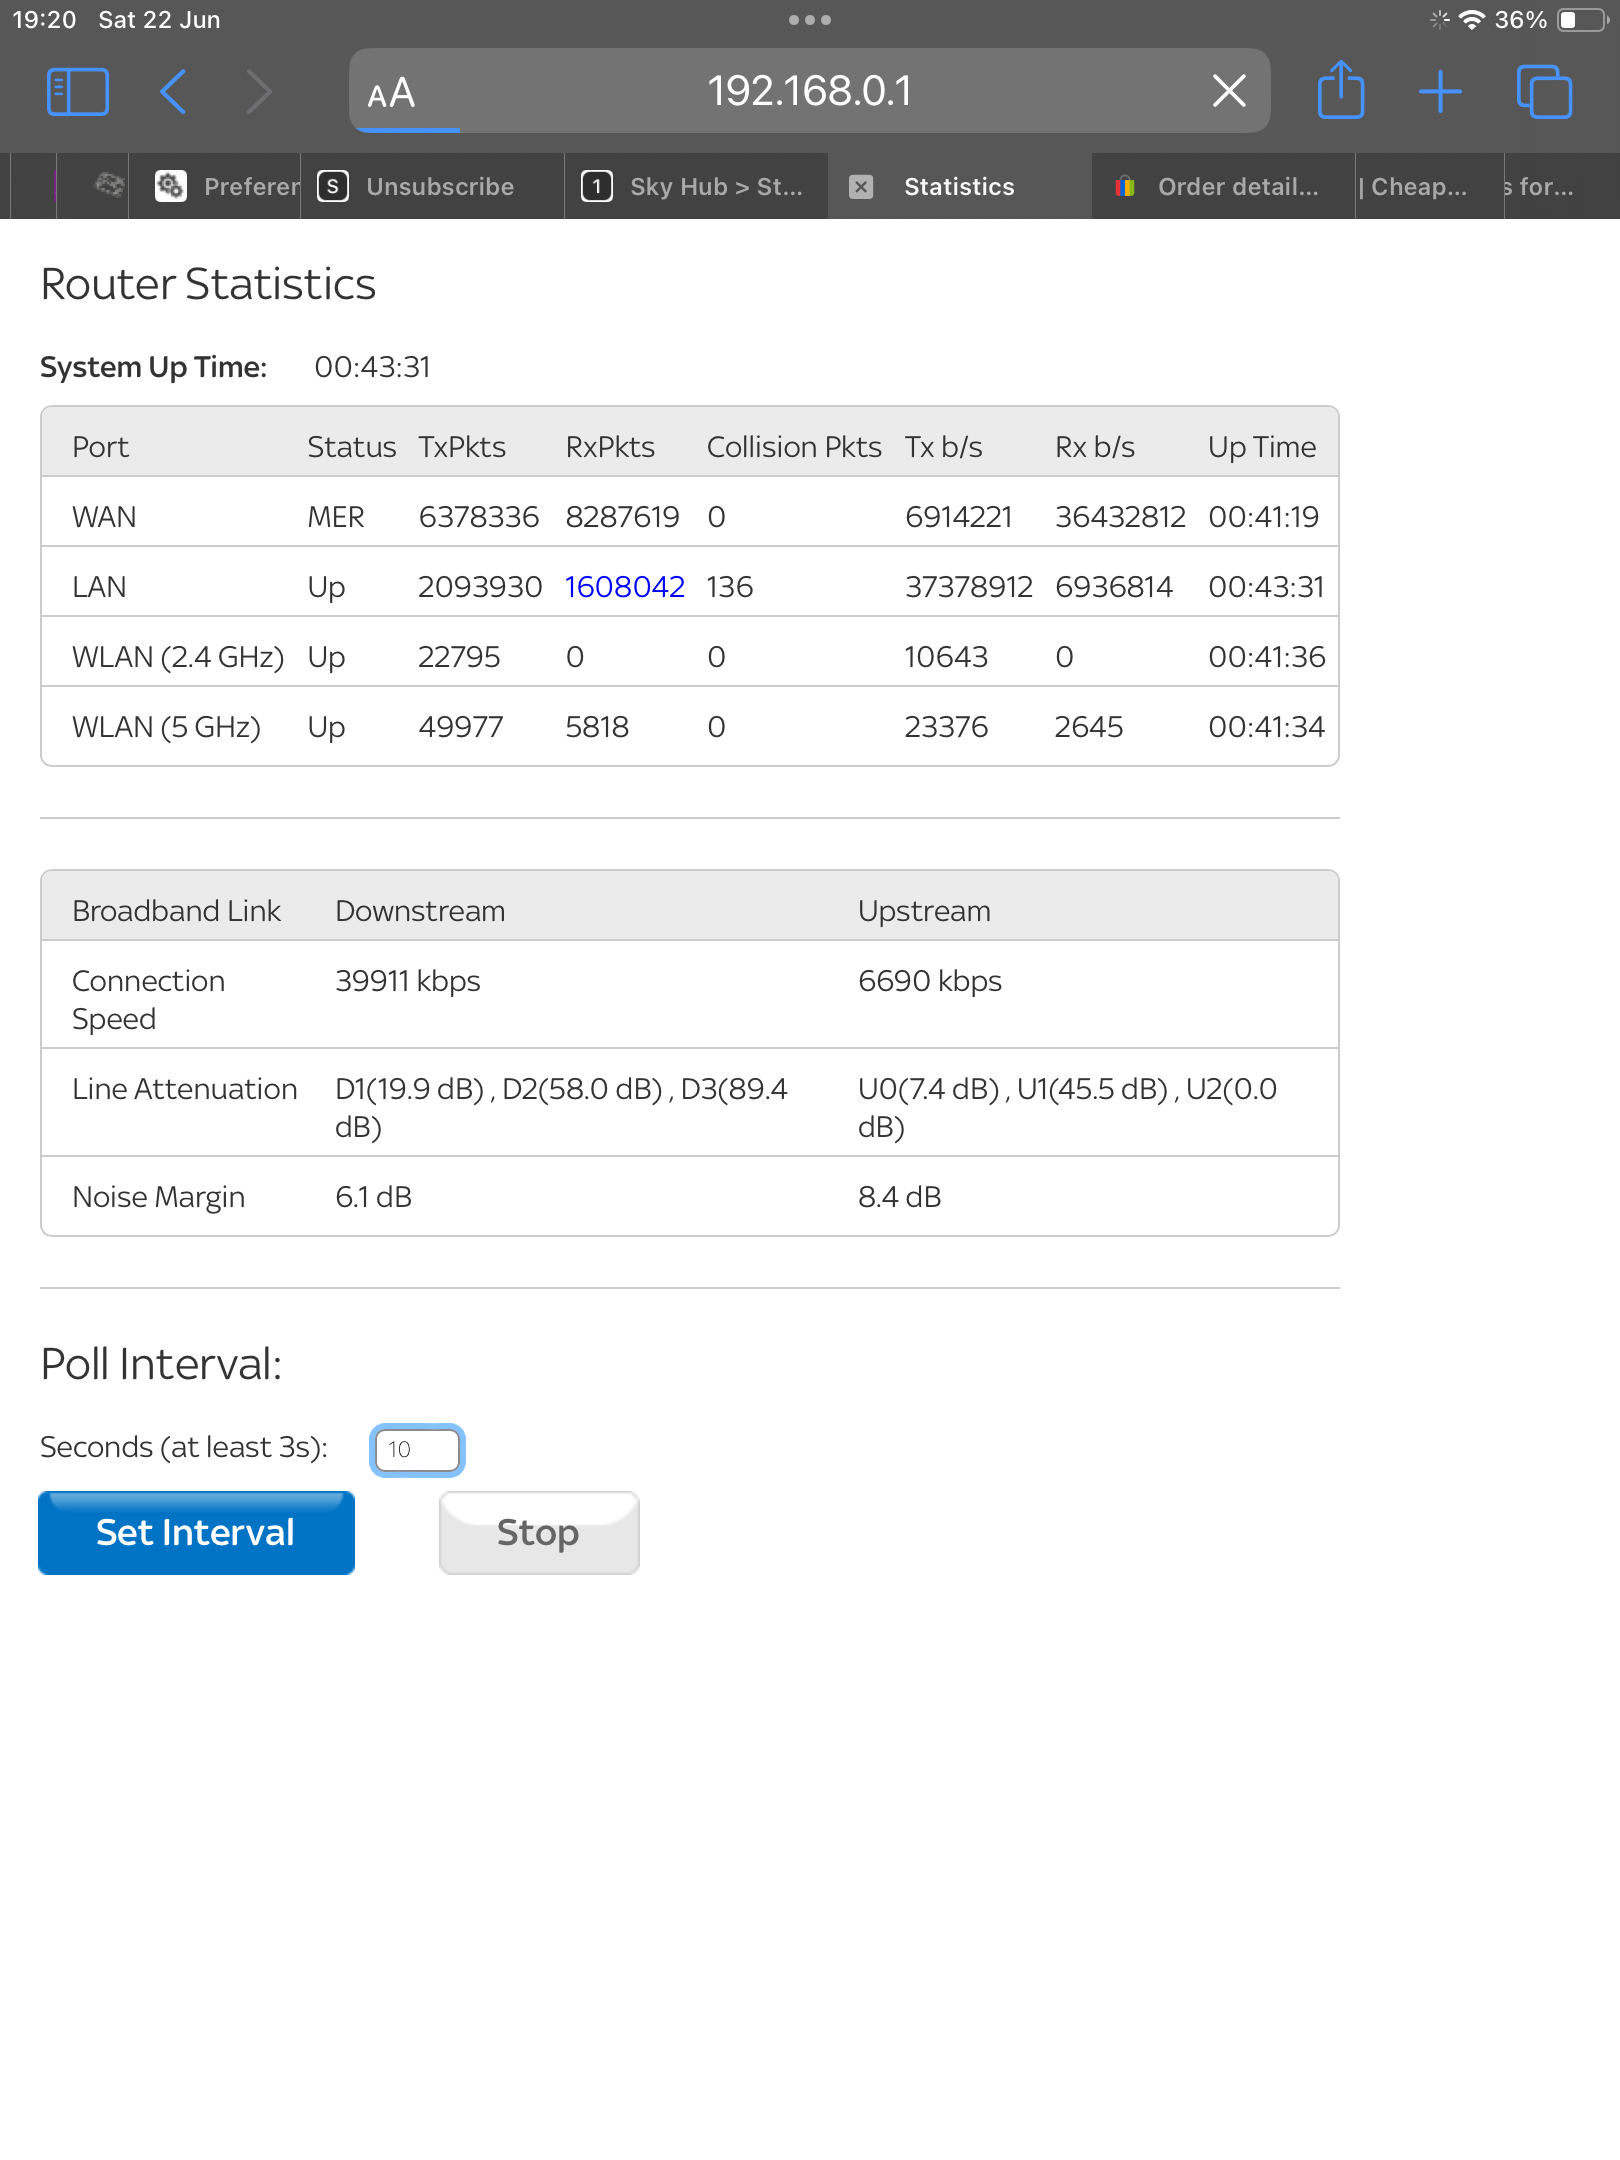Tap the LAN RxPkts 1608042 link
Image resolution: width=1620 pixels, height=2160 pixels.
(x=624, y=587)
